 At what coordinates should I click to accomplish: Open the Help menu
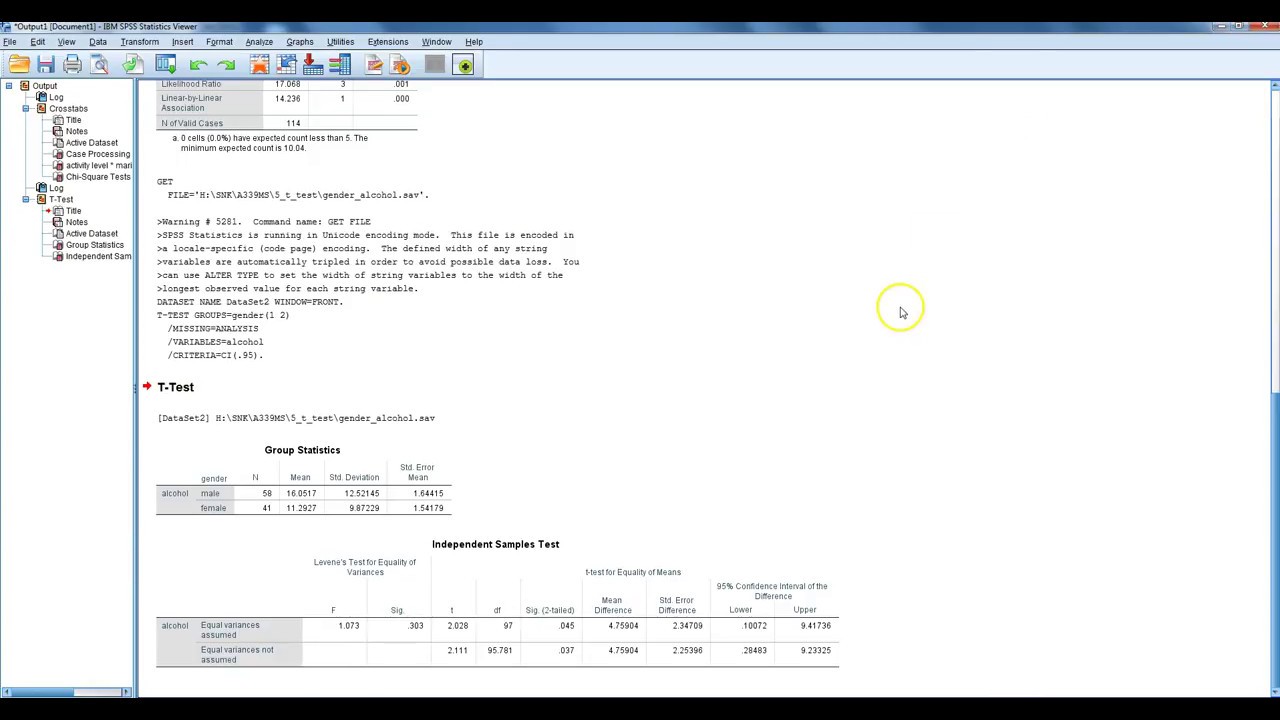[474, 42]
